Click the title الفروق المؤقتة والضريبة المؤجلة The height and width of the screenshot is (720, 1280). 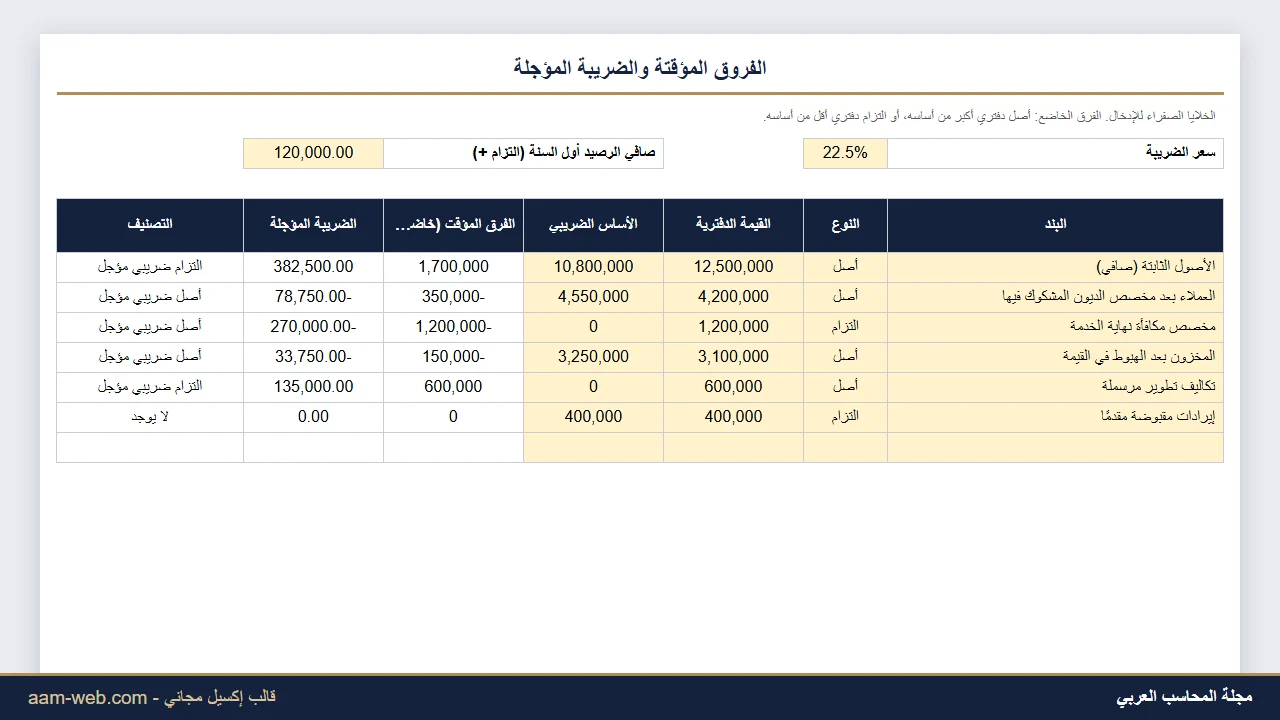[x=640, y=68]
